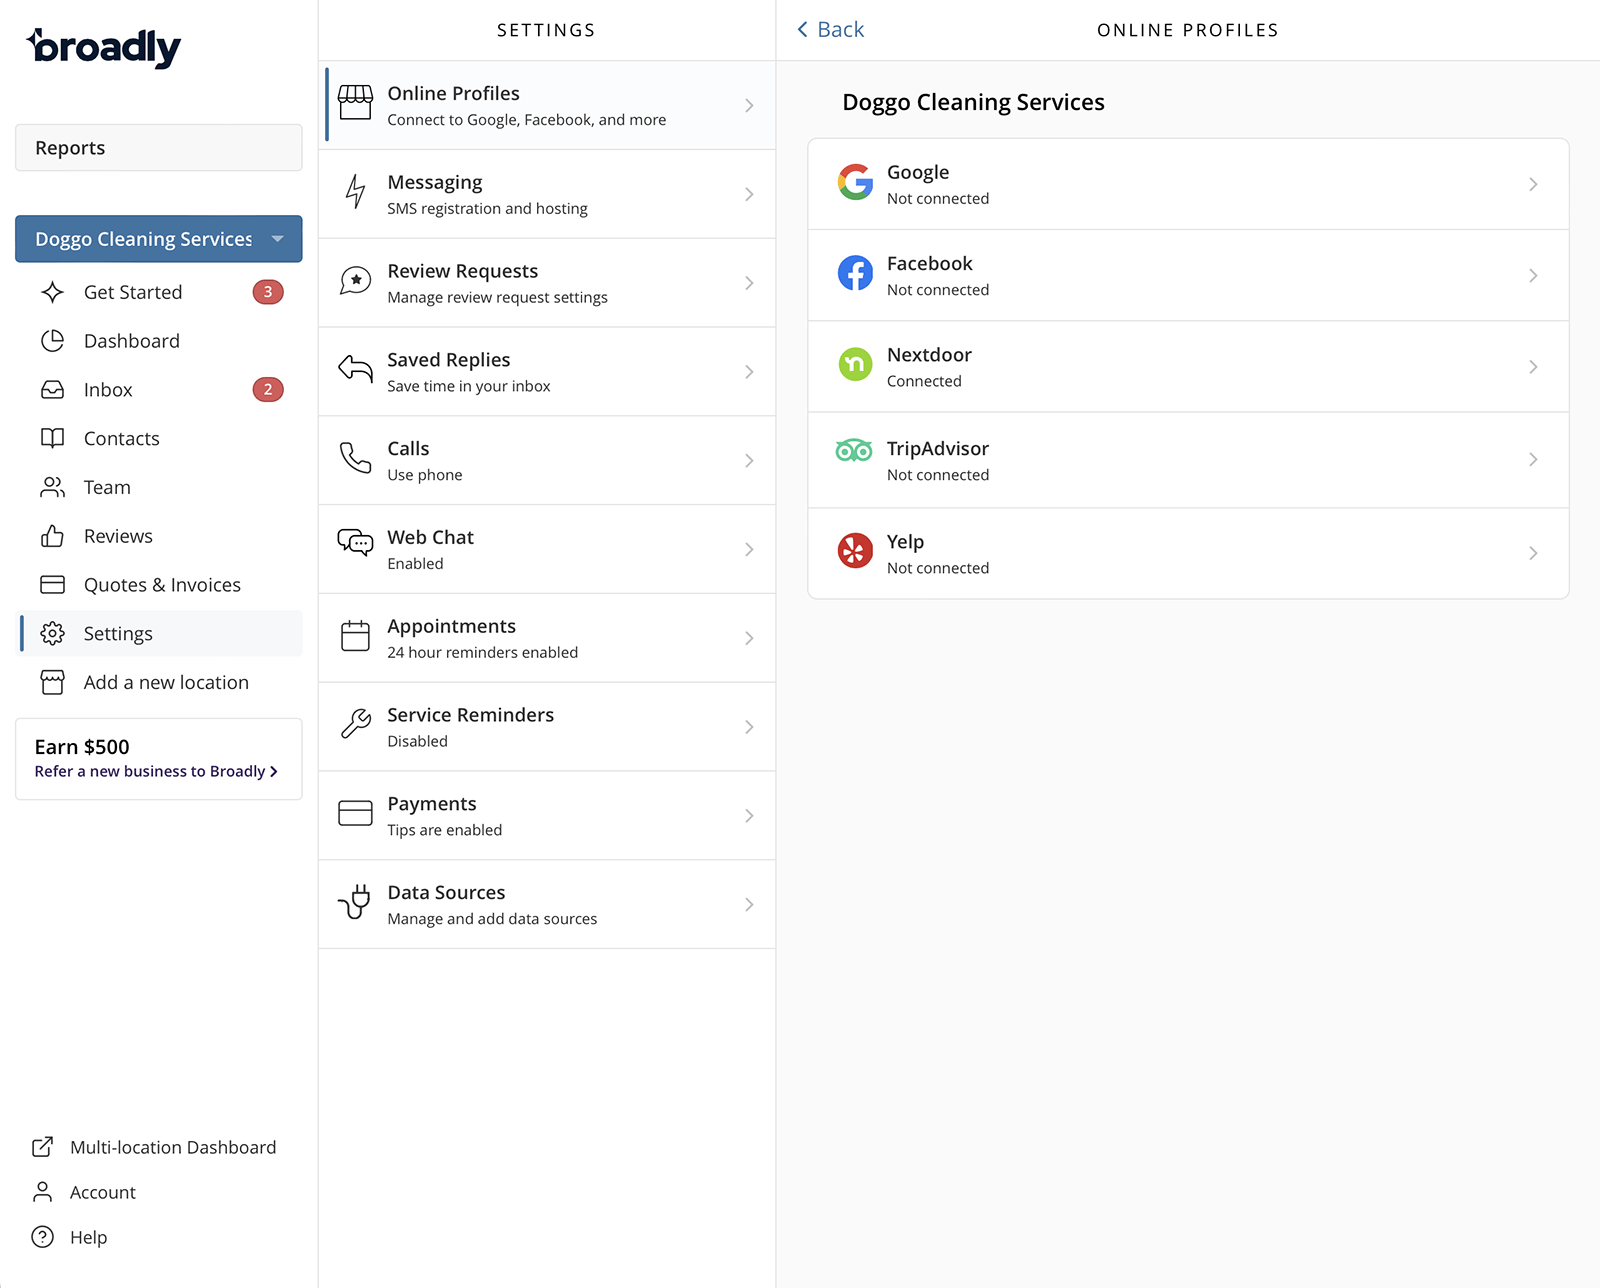Viewport: 1600px width, 1288px height.
Task: Click the Nextdoor logo icon
Action: point(855,364)
